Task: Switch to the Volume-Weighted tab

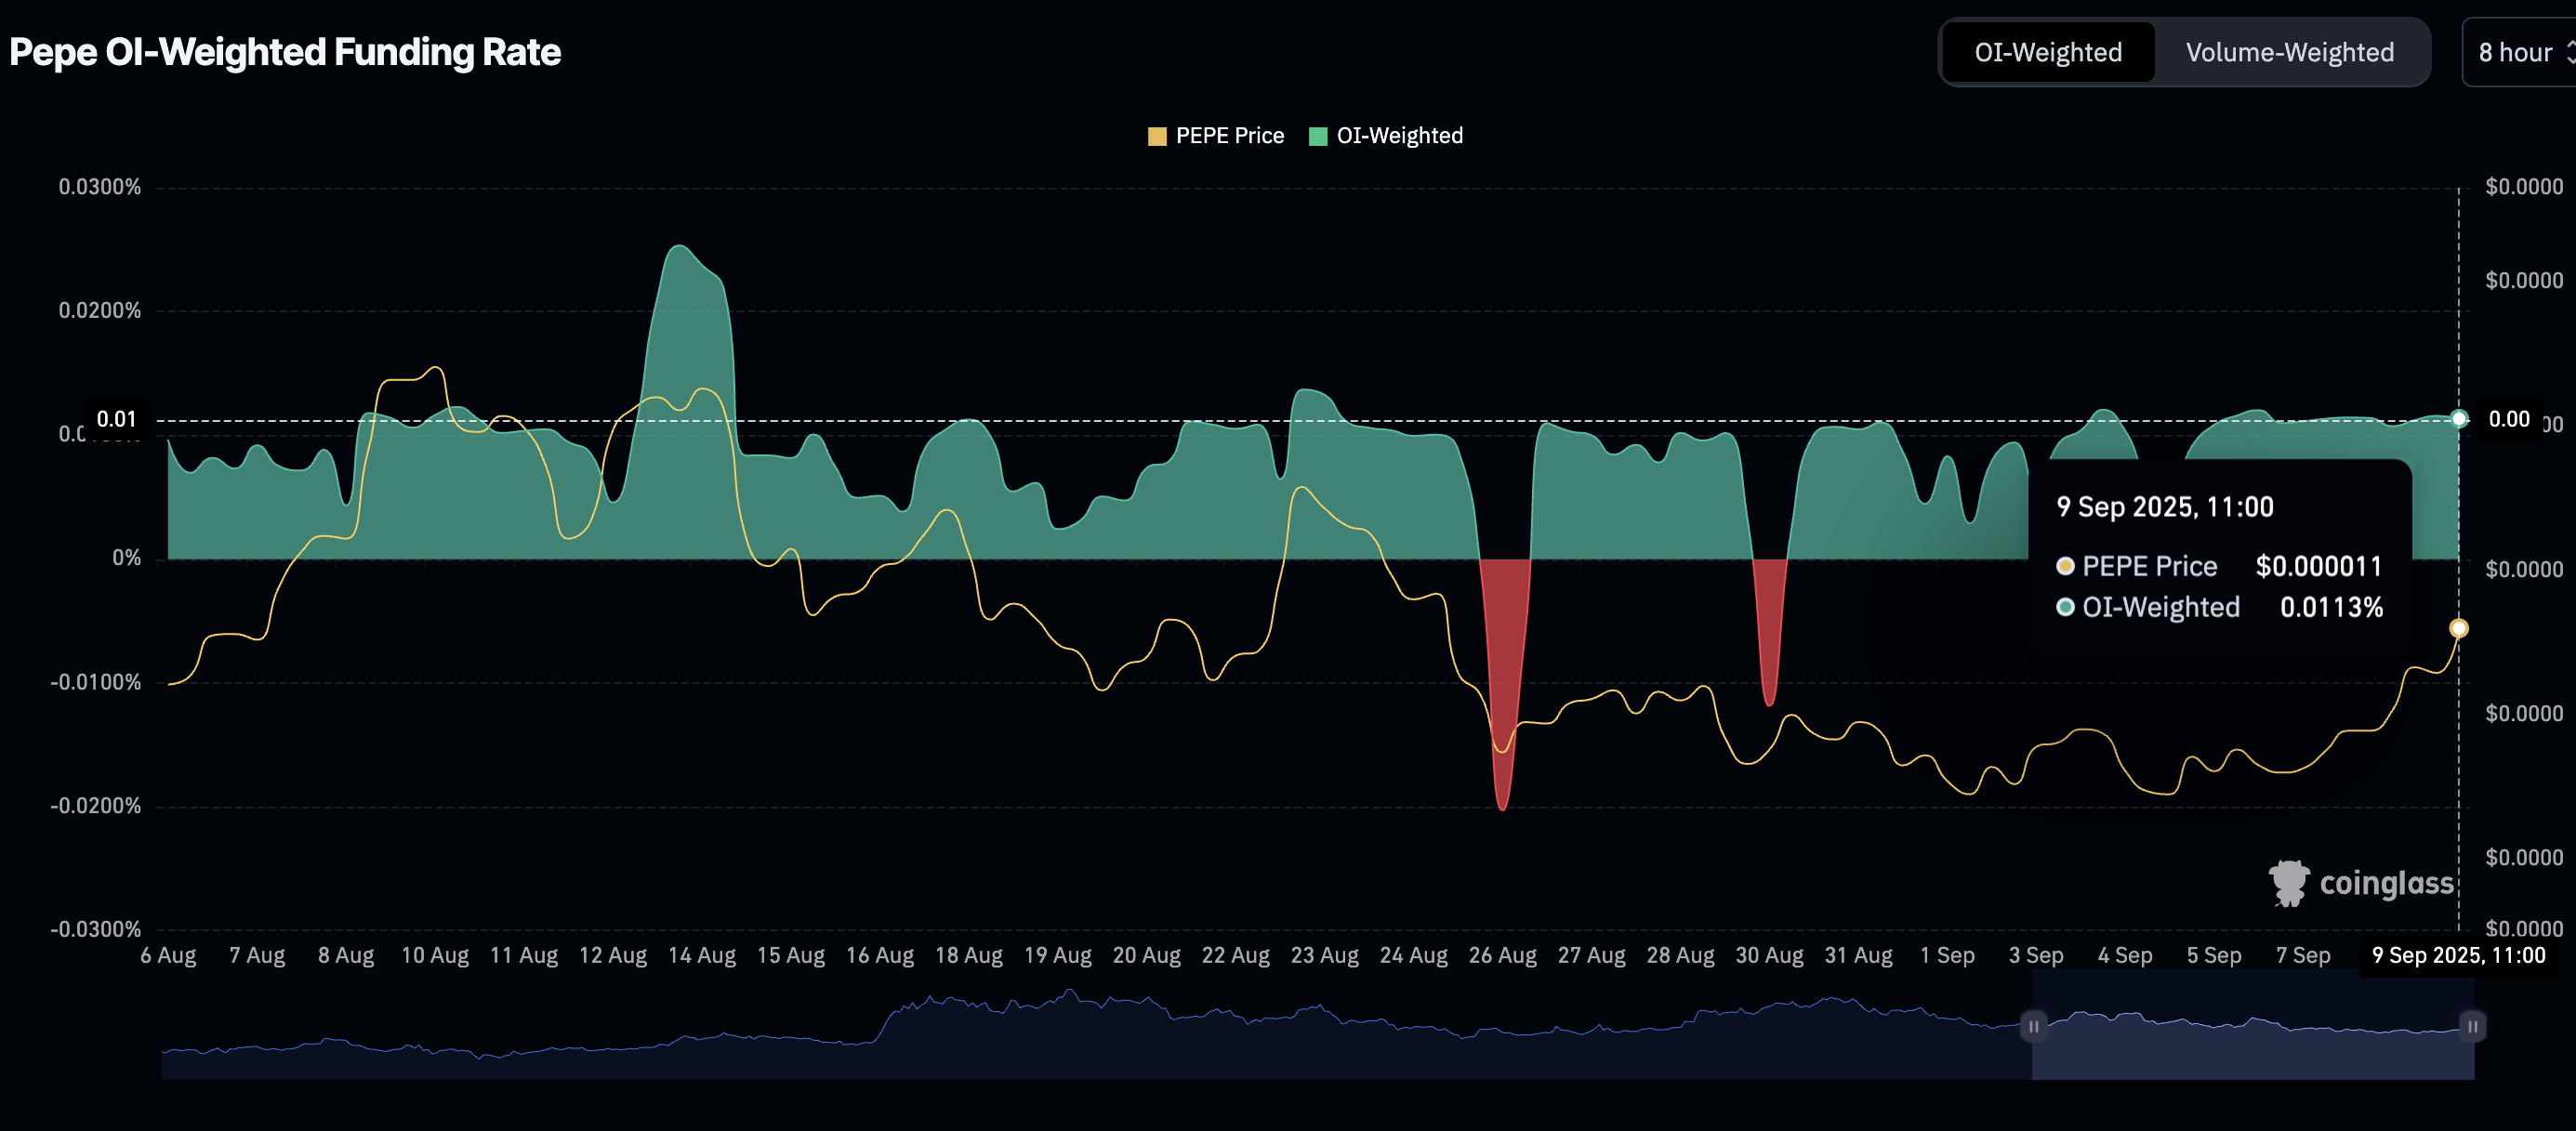Action: [2289, 52]
